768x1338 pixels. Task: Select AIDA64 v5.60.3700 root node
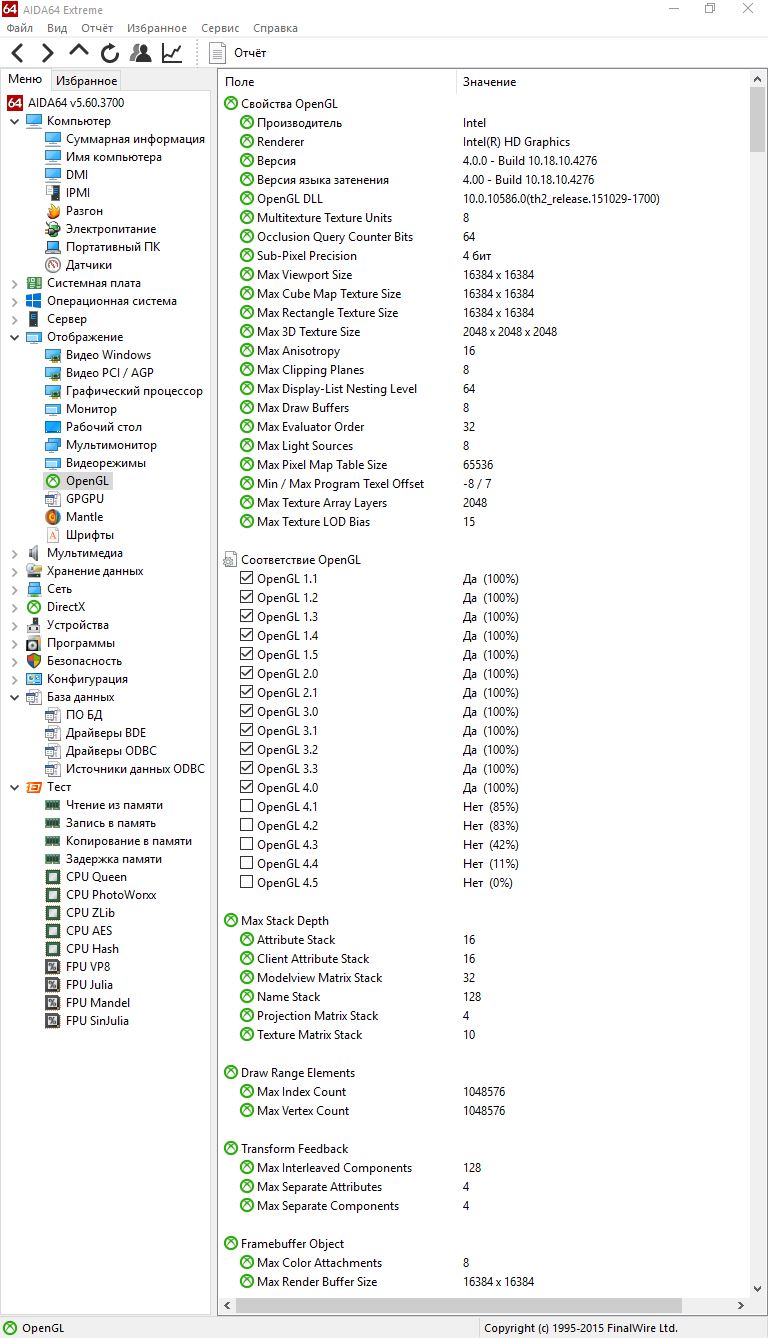pyautogui.click(x=75, y=103)
